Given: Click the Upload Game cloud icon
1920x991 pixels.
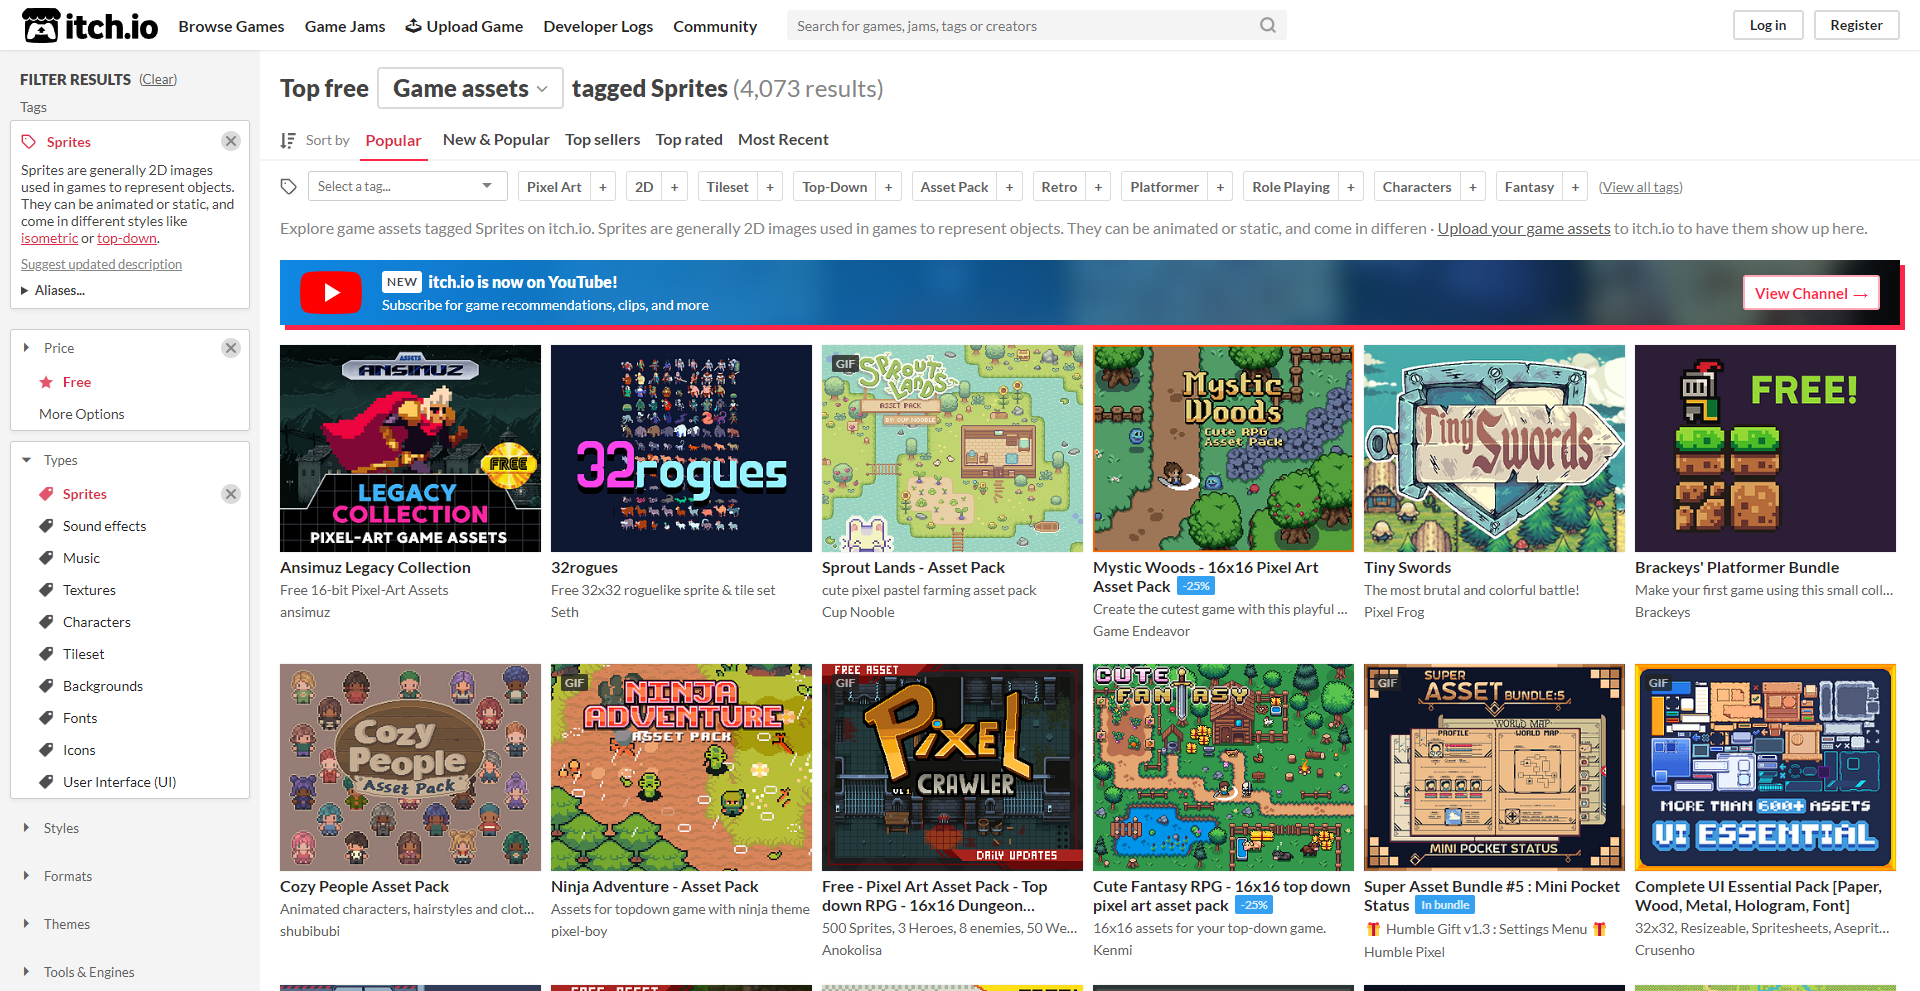Looking at the screenshot, I should click(413, 26).
